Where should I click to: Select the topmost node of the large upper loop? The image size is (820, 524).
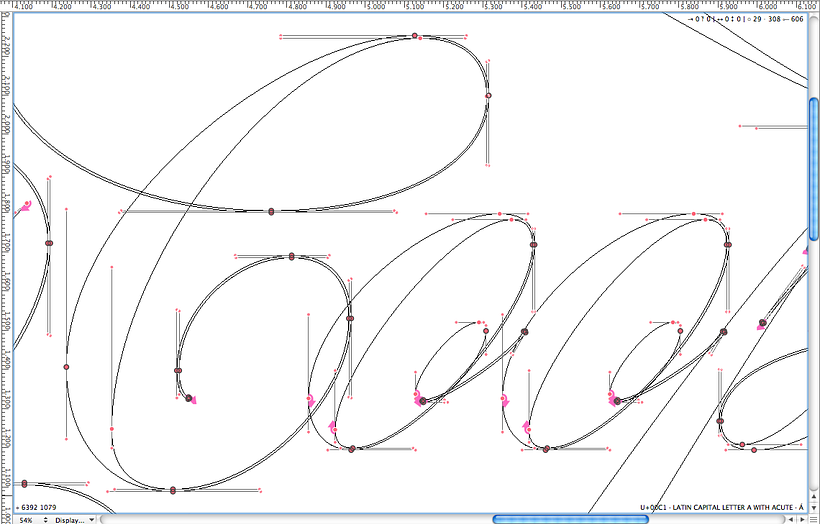pyautogui.click(x=414, y=37)
